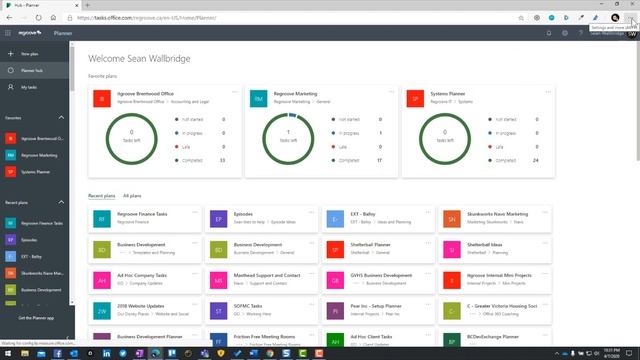Viewport: 640px width, 360px height.
Task: Open more options on Systems Planner card
Action: [x=548, y=92]
